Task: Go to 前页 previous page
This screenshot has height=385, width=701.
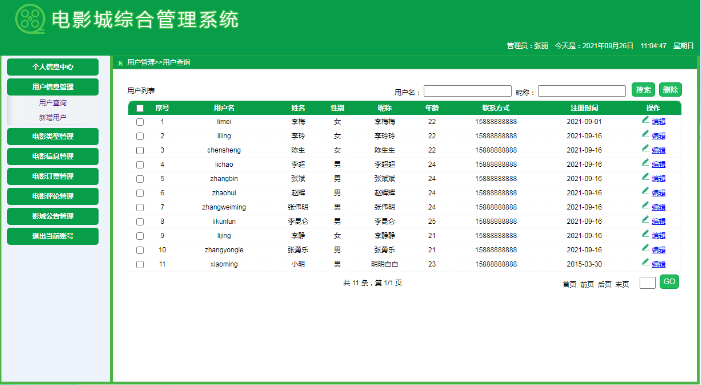Action: (x=587, y=284)
